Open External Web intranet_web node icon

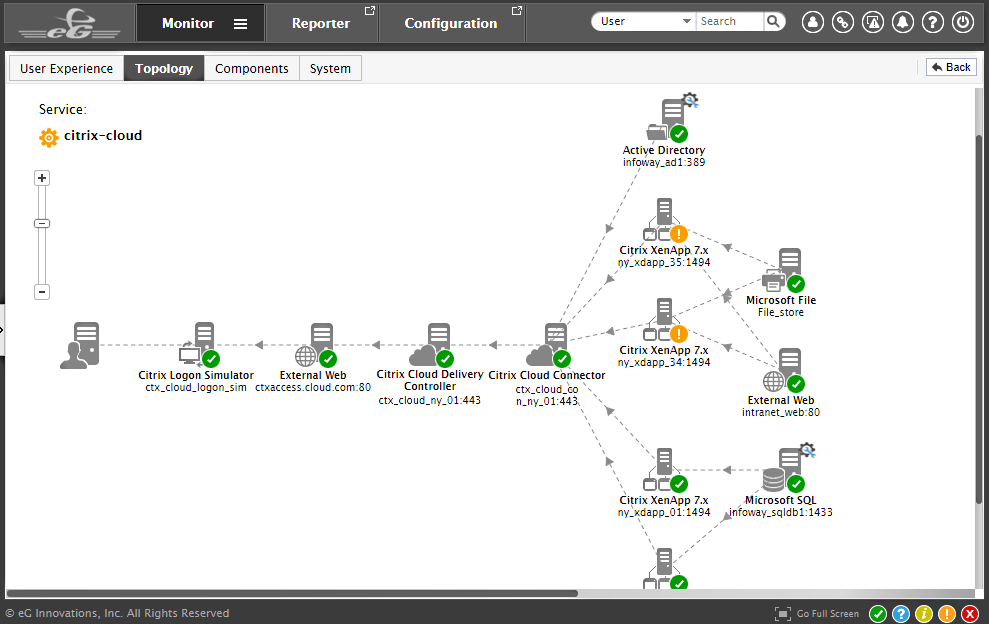783,370
